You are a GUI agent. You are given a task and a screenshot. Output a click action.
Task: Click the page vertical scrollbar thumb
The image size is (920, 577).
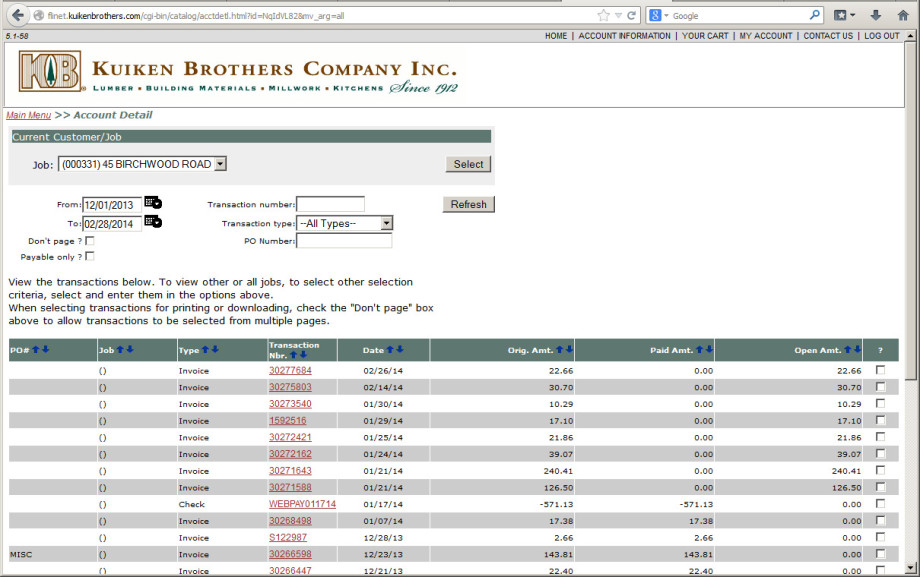click(910, 210)
